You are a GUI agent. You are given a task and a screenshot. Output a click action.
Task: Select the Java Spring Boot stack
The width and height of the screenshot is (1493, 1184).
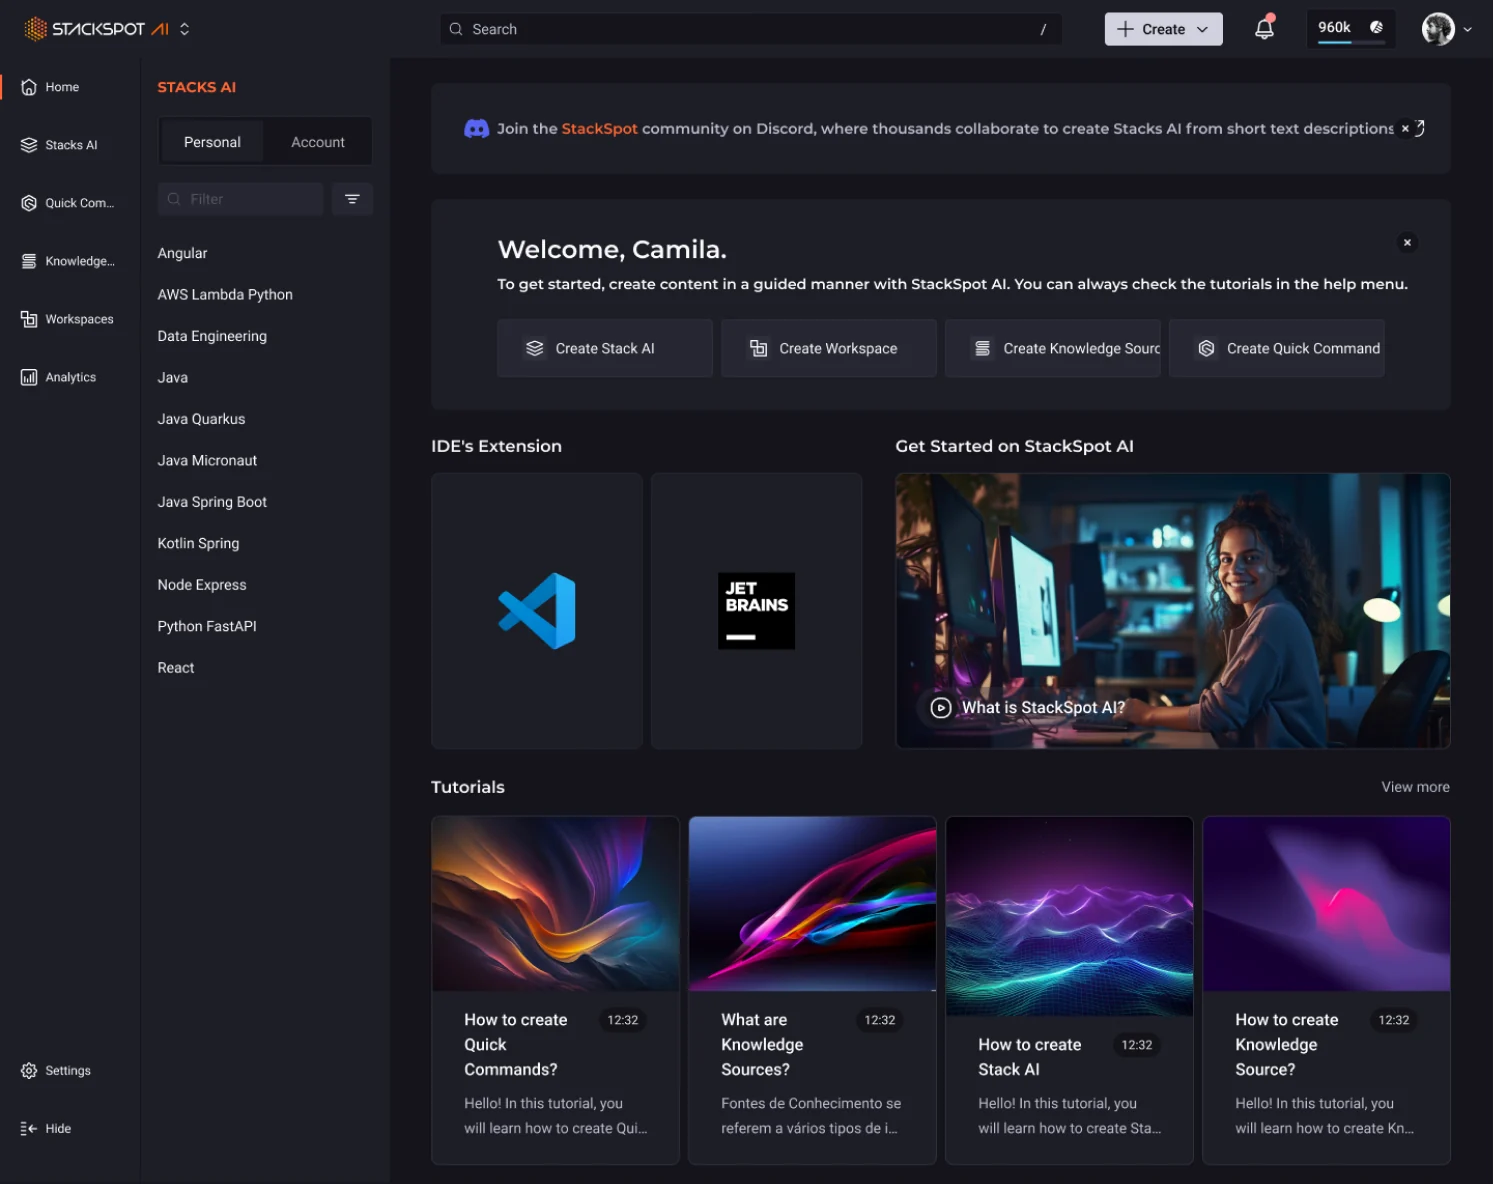click(212, 502)
